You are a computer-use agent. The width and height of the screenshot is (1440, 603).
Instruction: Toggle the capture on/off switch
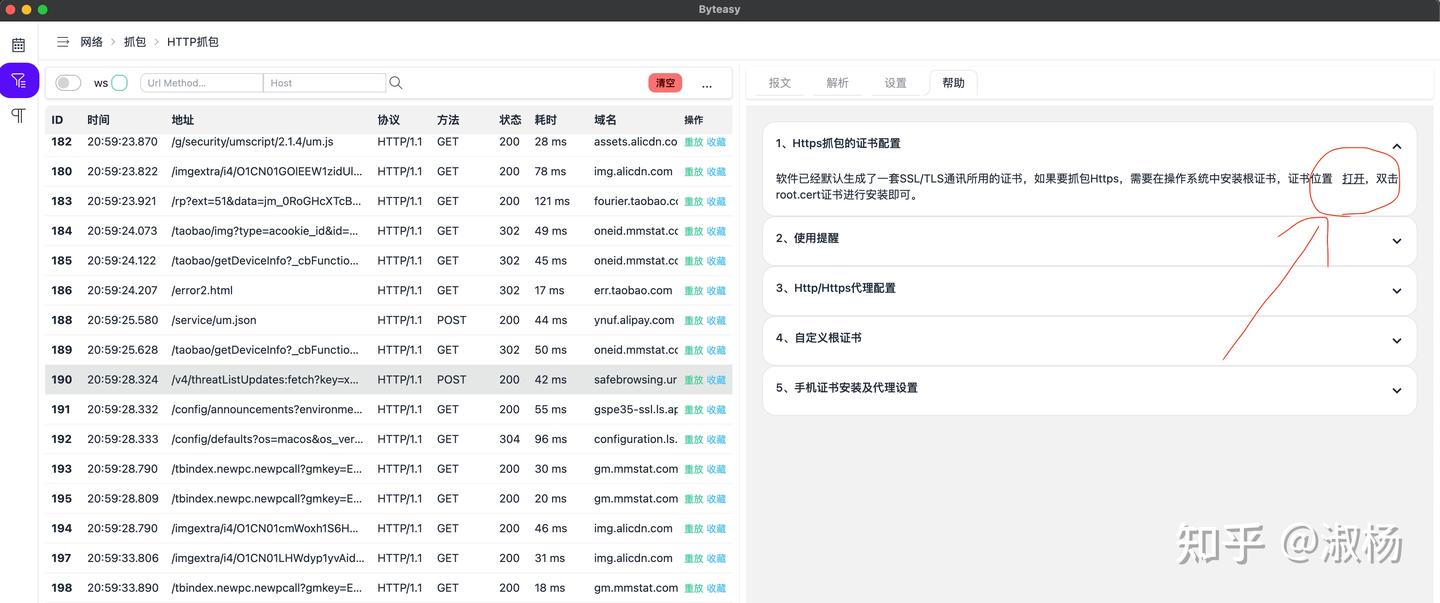point(68,83)
